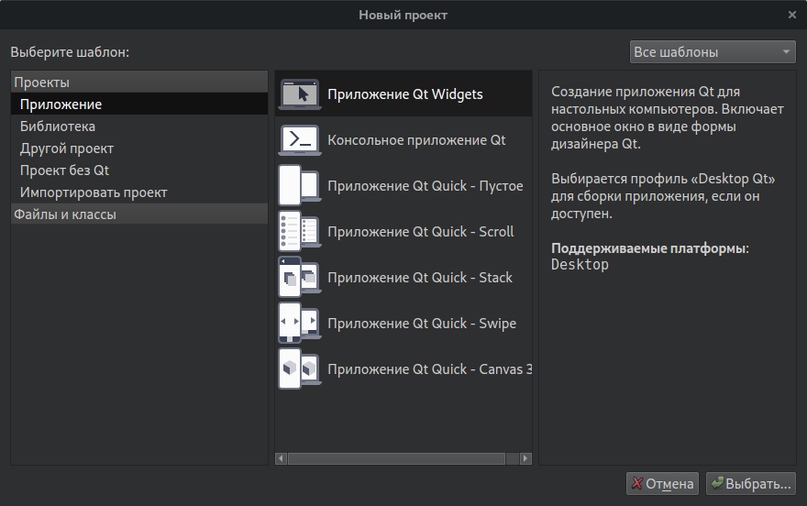Screen dimensions: 807x506
Task: Click the dropdown arrow of template filter
Action: coord(786,52)
